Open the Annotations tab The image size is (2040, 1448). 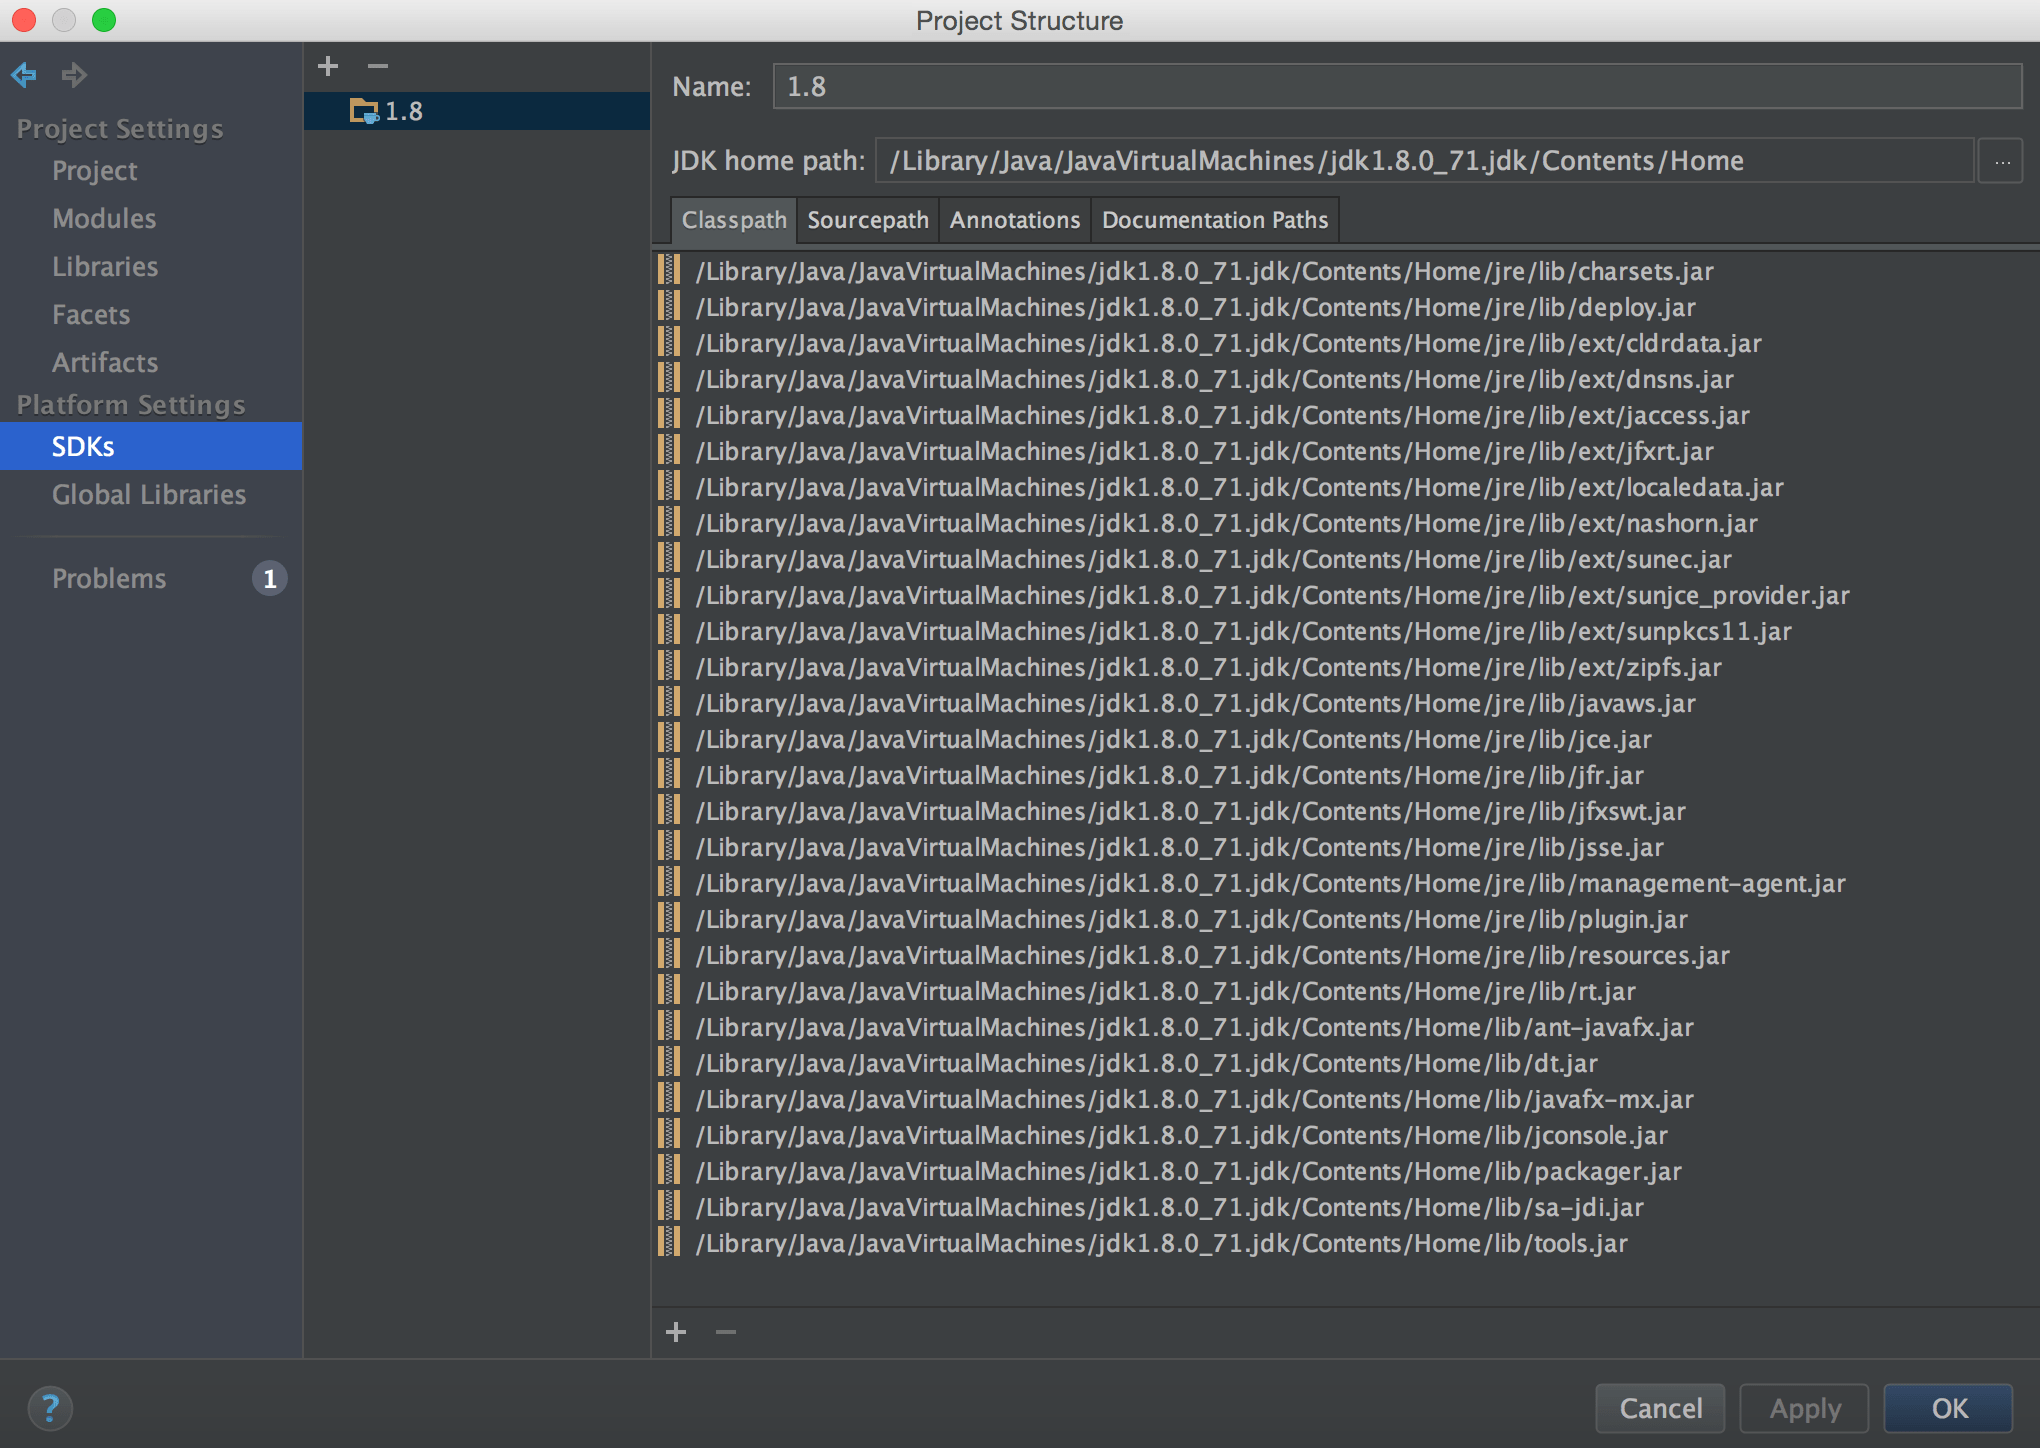click(x=1014, y=220)
